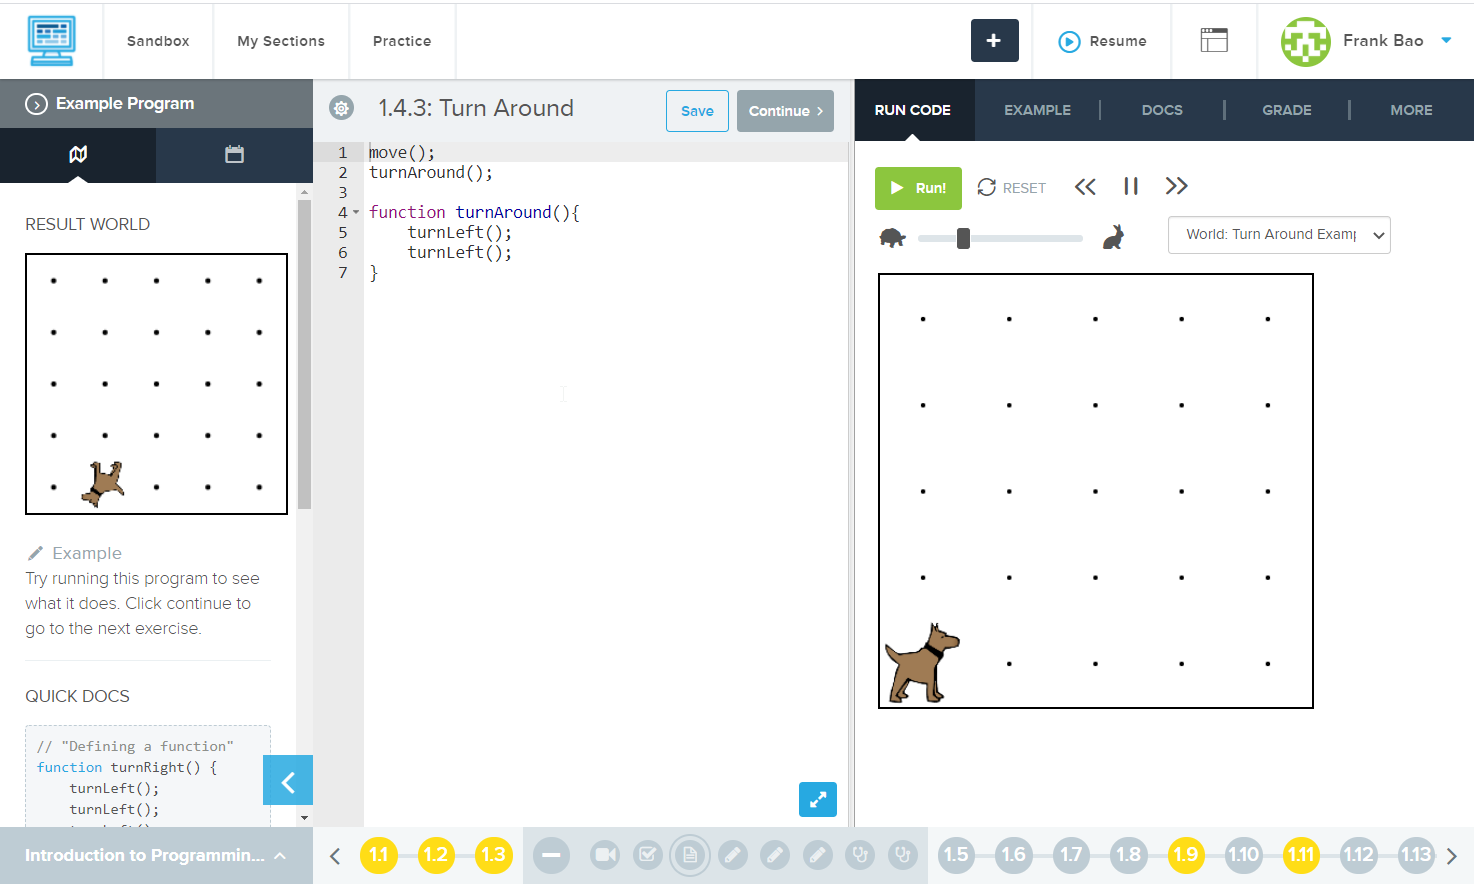
Task: Step forward with the double-right arrows
Action: pyautogui.click(x=1176, y=186)
